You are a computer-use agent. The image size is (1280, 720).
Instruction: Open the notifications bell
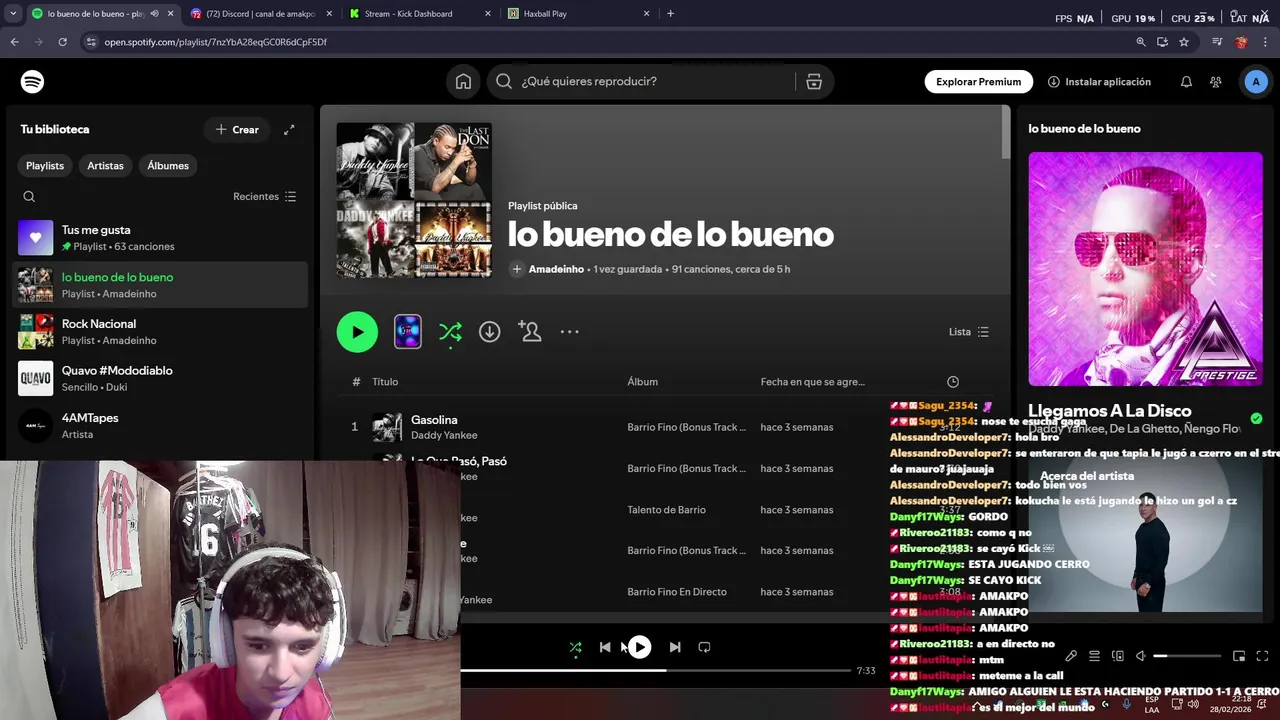pyautogui.click(x=1186, y=82)
